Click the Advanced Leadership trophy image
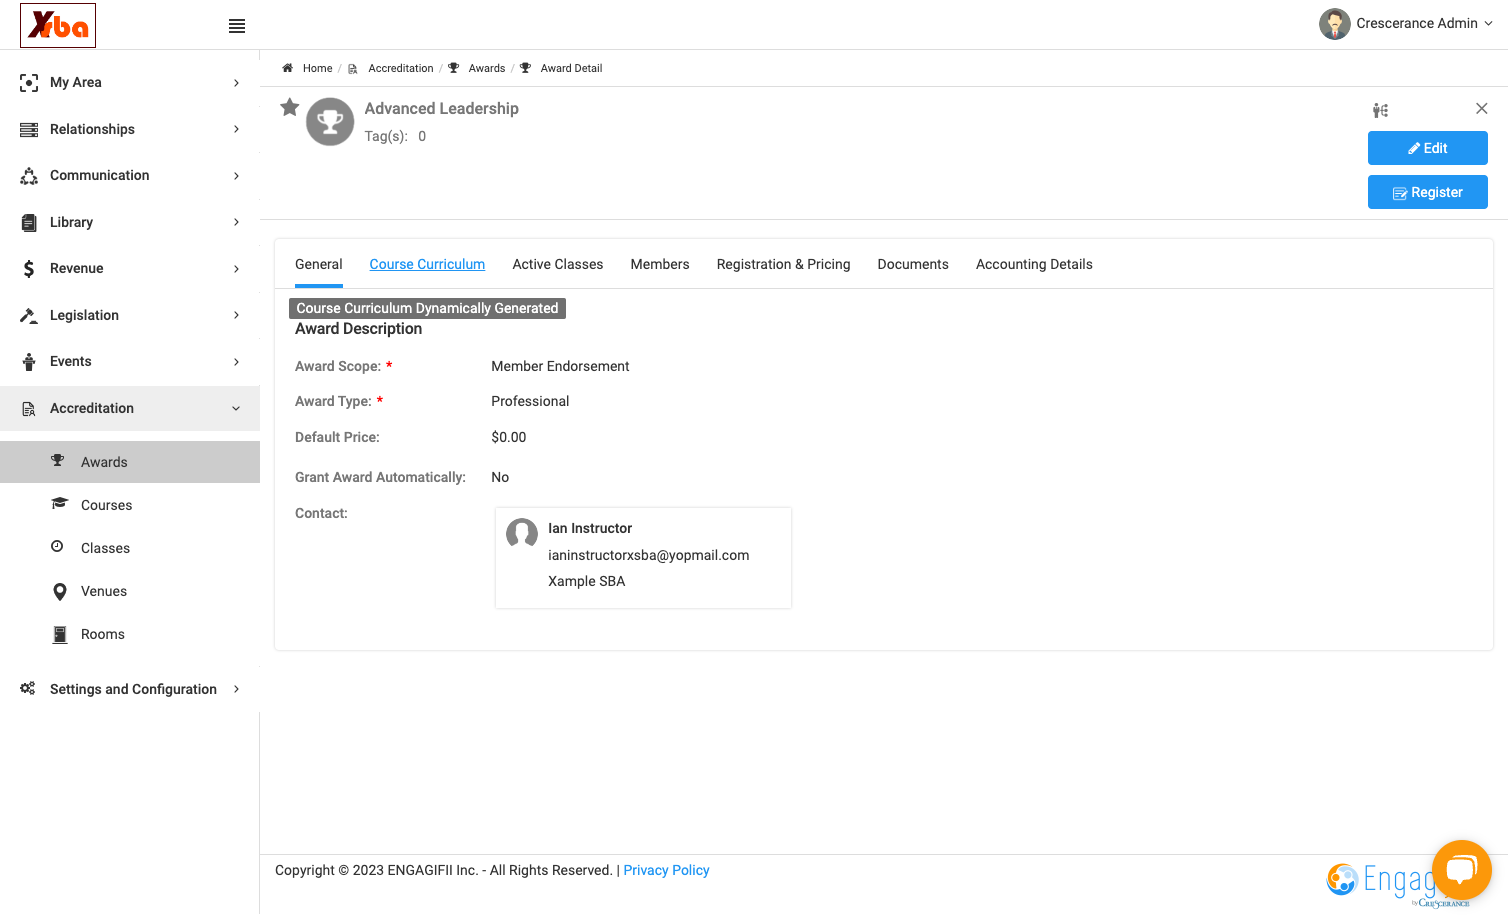Image resolution: width=1508 pixels, height=916 pixels. coord(330,122)
